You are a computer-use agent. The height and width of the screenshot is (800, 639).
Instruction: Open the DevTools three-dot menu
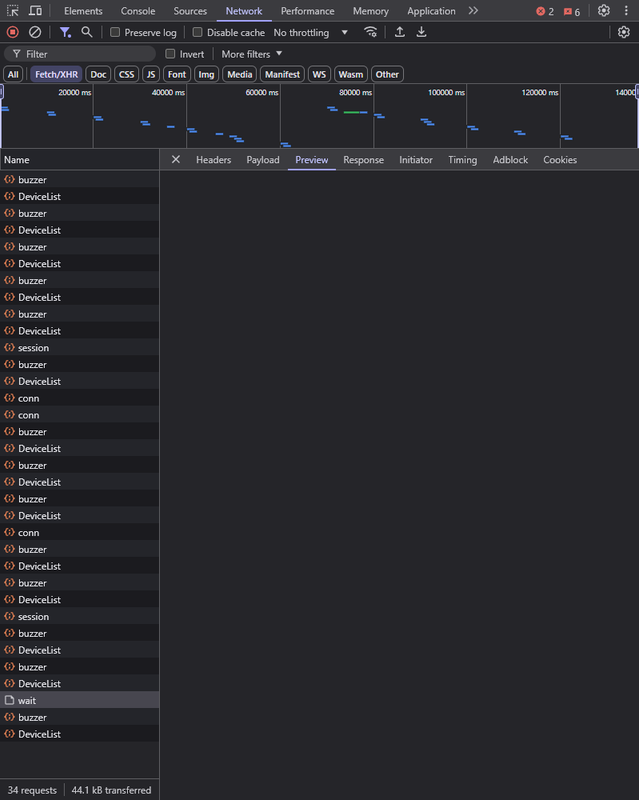(x=626, y=11)
